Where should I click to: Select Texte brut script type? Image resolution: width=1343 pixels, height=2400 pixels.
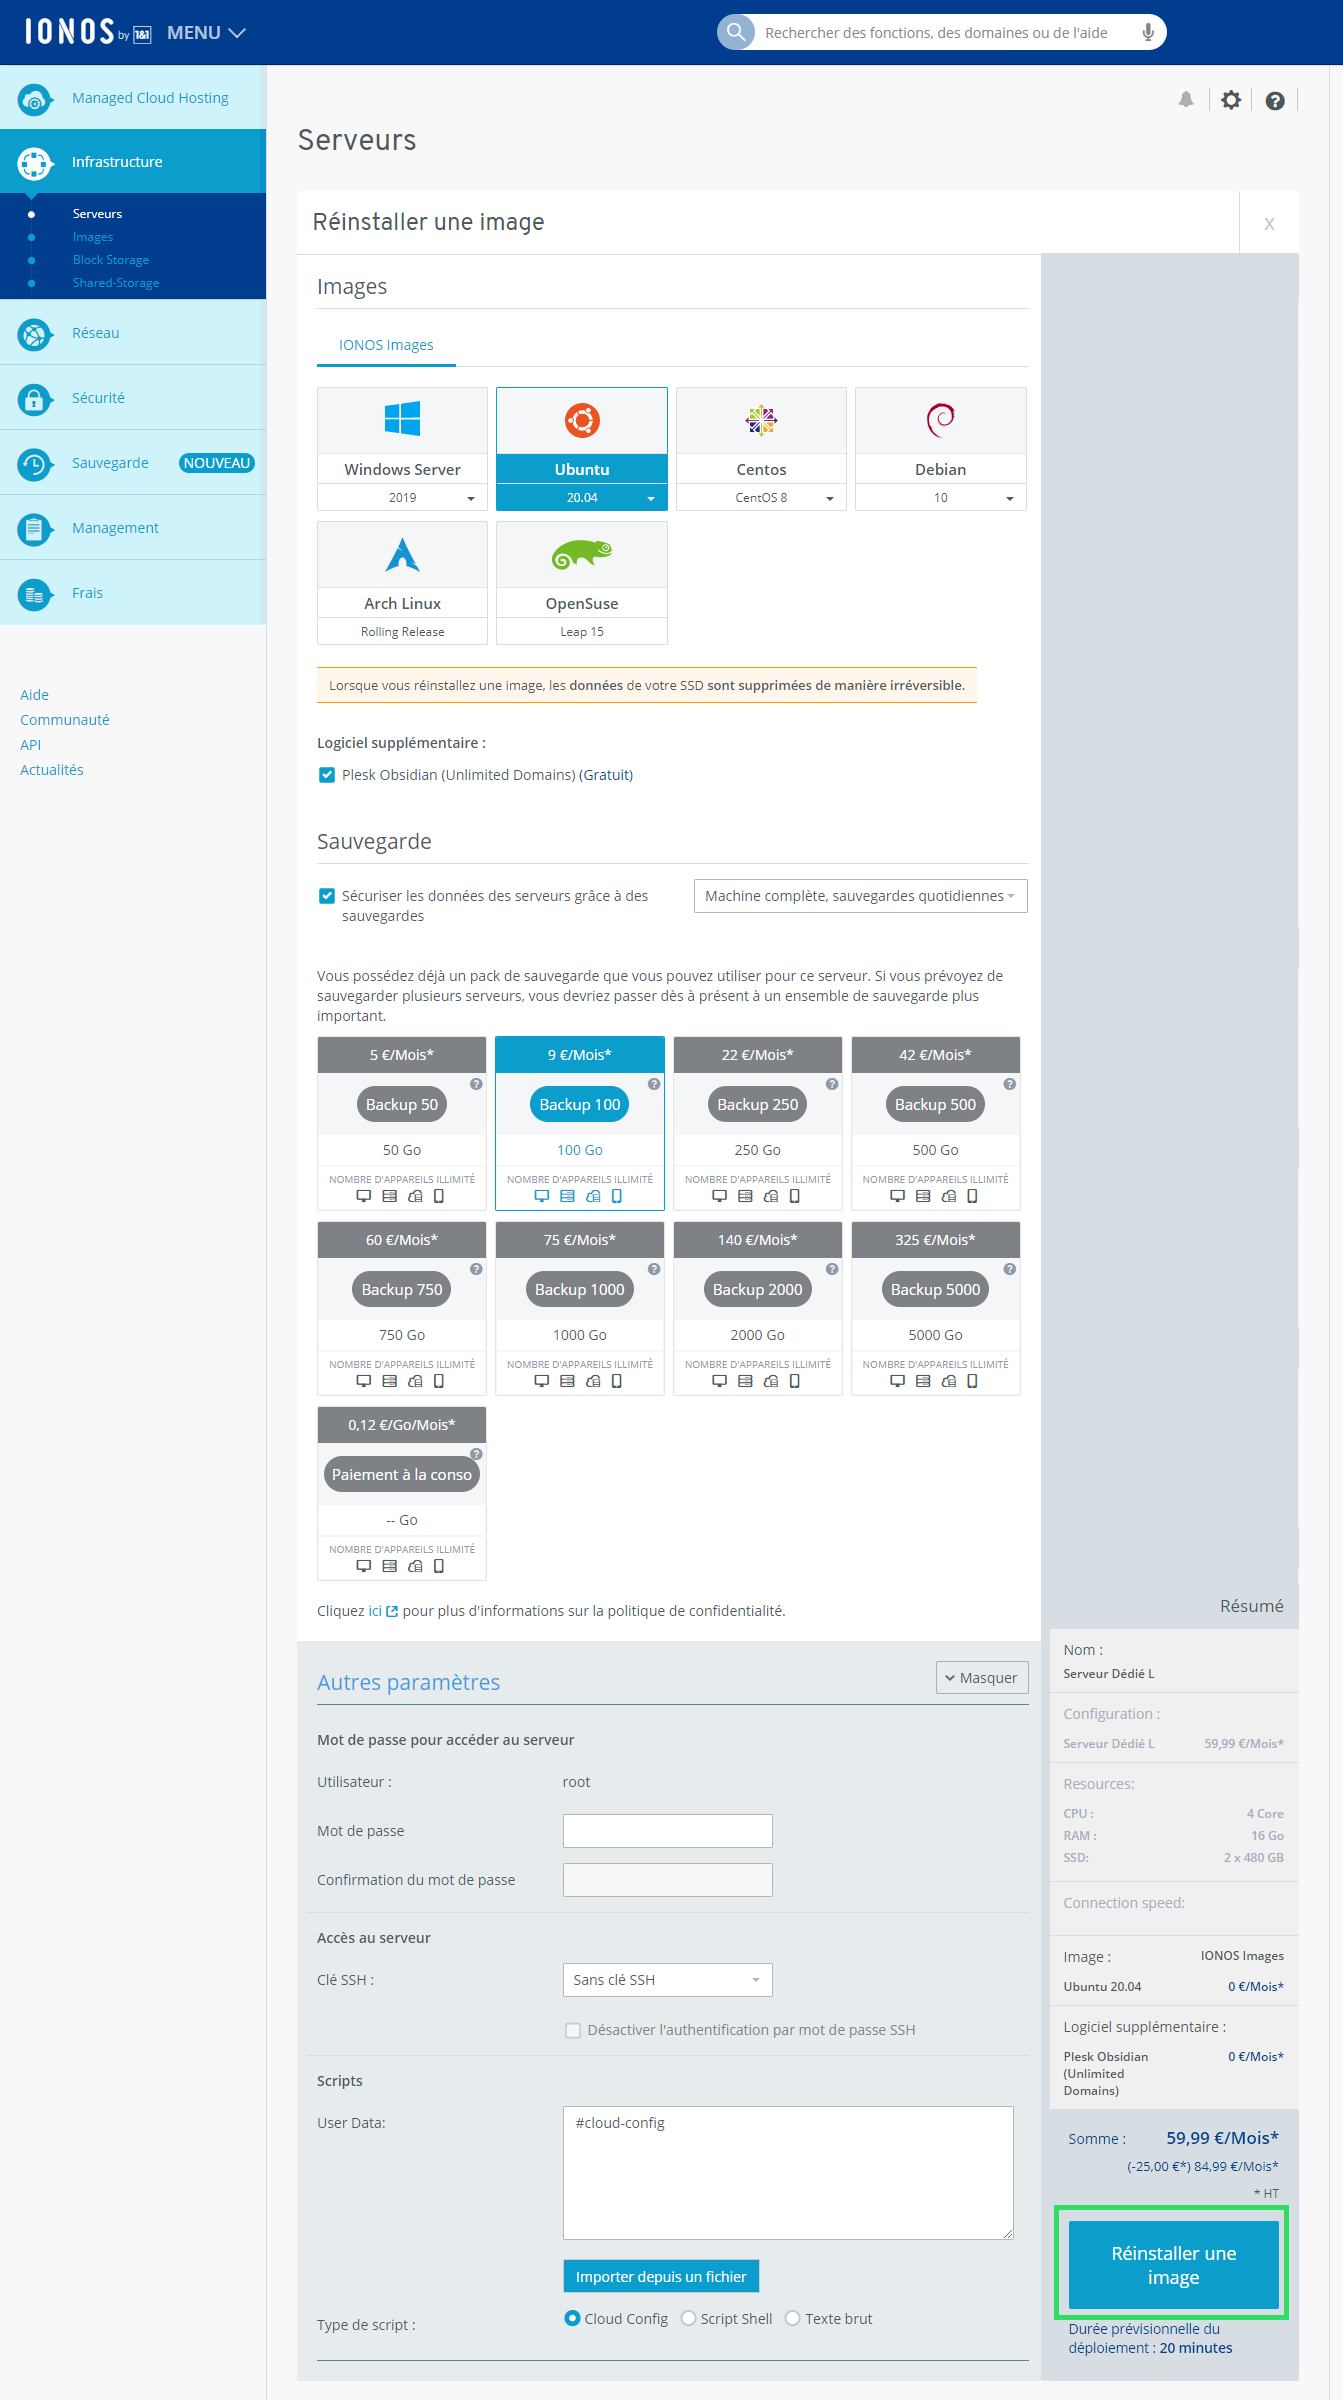point(793,2318)
